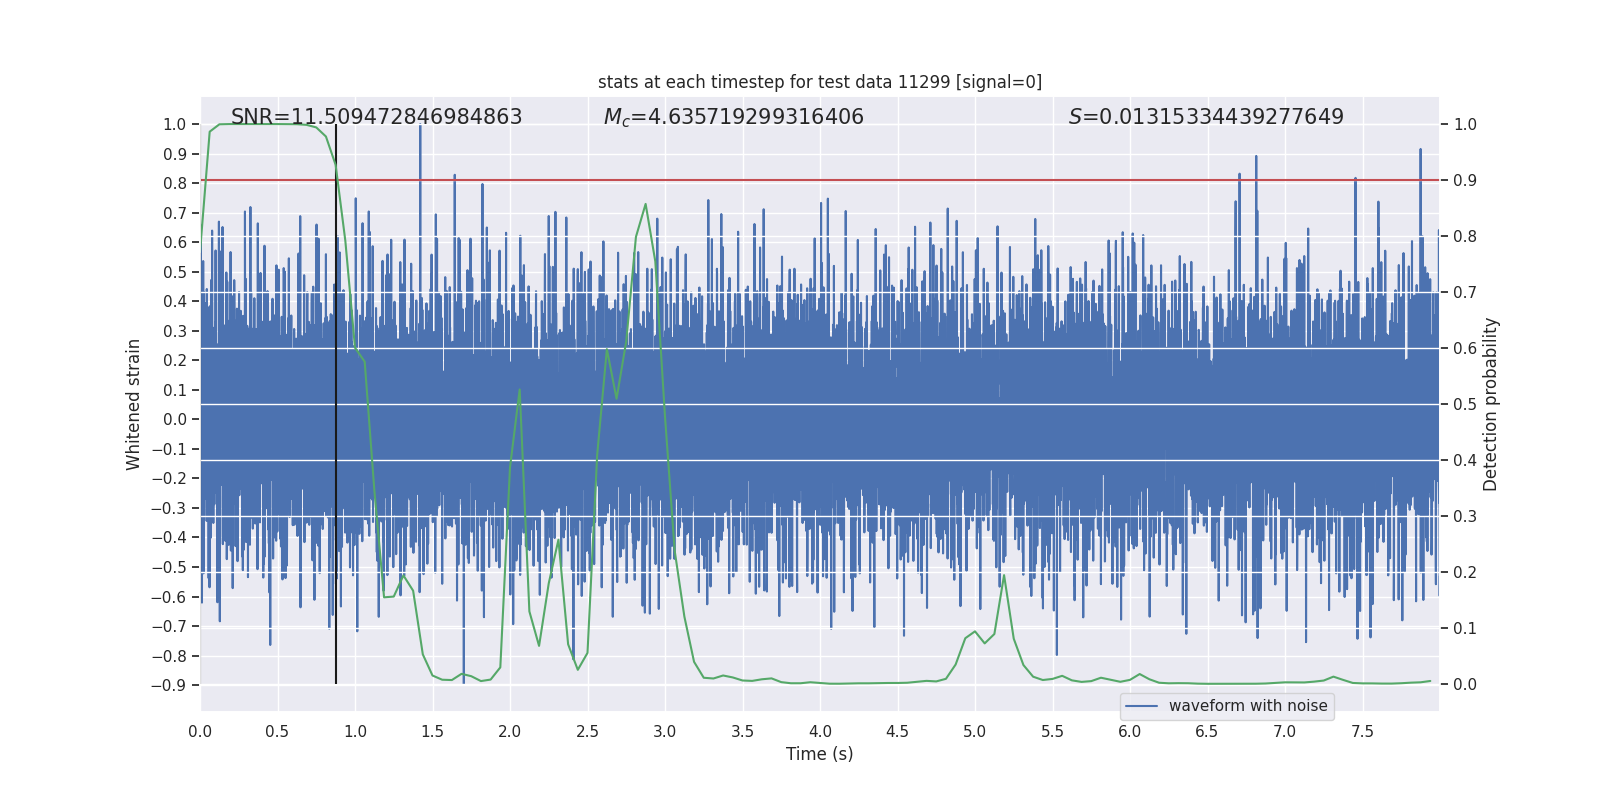Click the 'Detection probability' right axis label
1600x800 pixels.
pos(1491,404)
